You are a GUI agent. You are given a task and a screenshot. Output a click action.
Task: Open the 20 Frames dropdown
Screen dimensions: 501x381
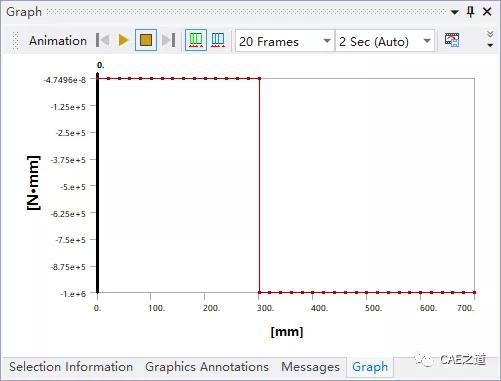[x=285, y=41]
